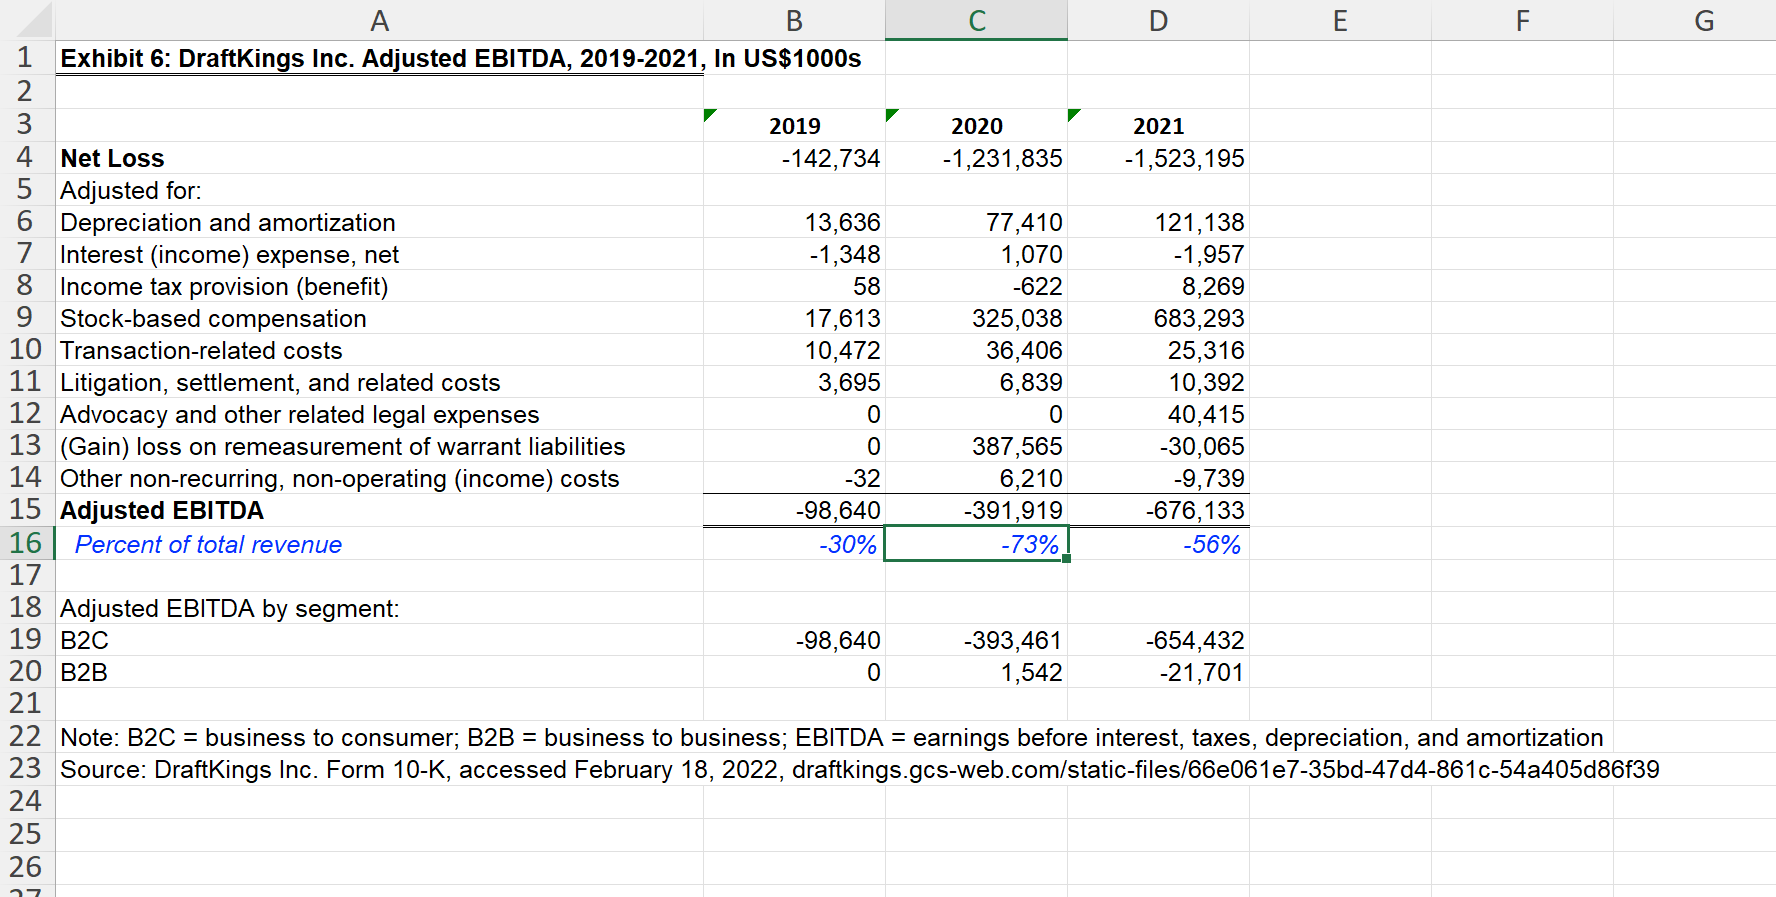Select Adjusted EBITDA value -98,640 in row 15
Image resolution: width=1776 pixels, height=897 pixels.
coord(794,510)
